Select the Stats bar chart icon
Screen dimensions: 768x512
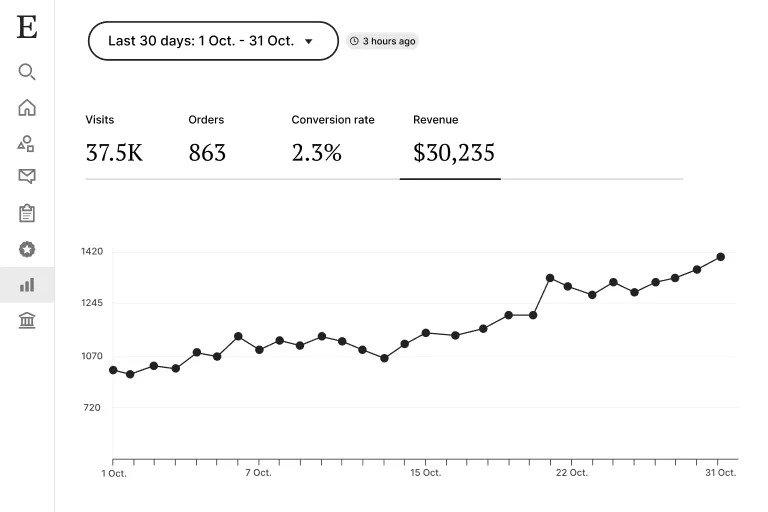(27, 285)
